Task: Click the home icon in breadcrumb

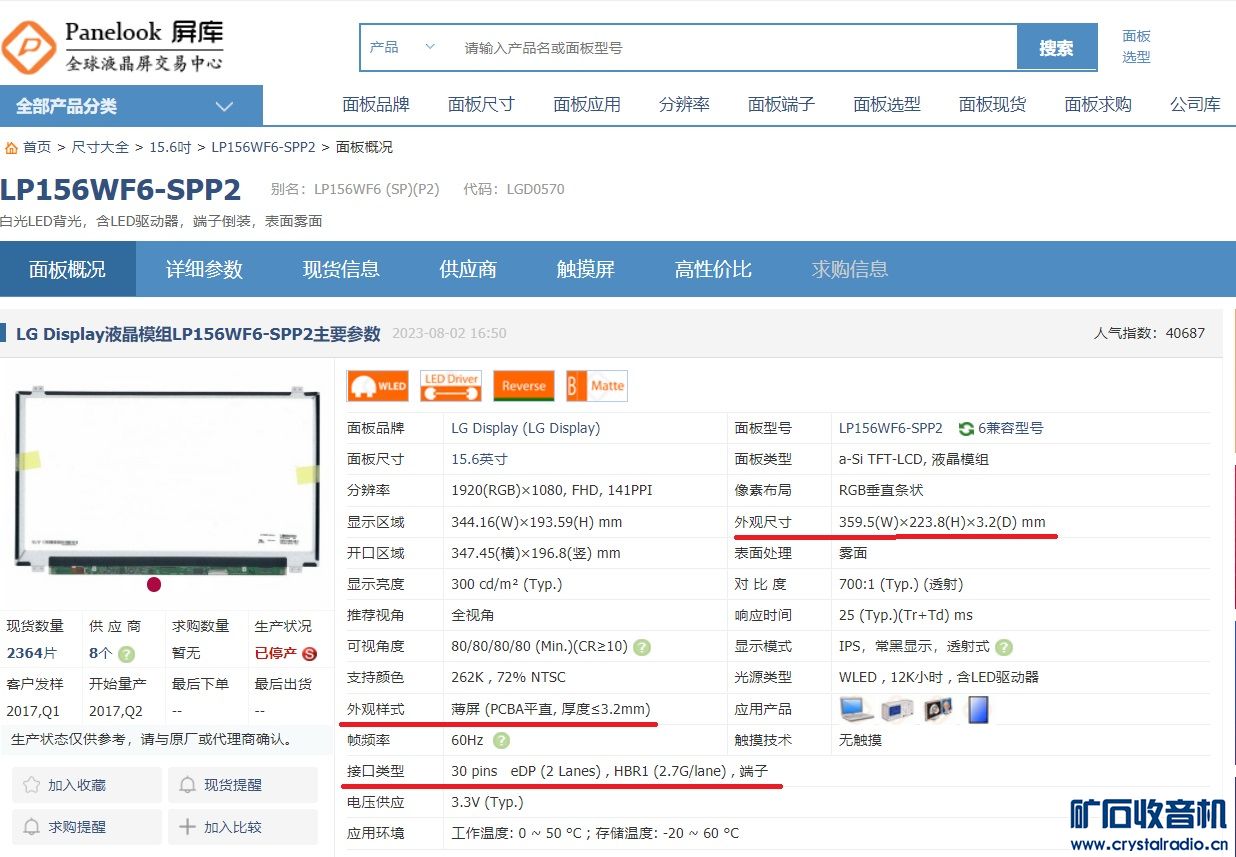Action: tap(11, 148)
